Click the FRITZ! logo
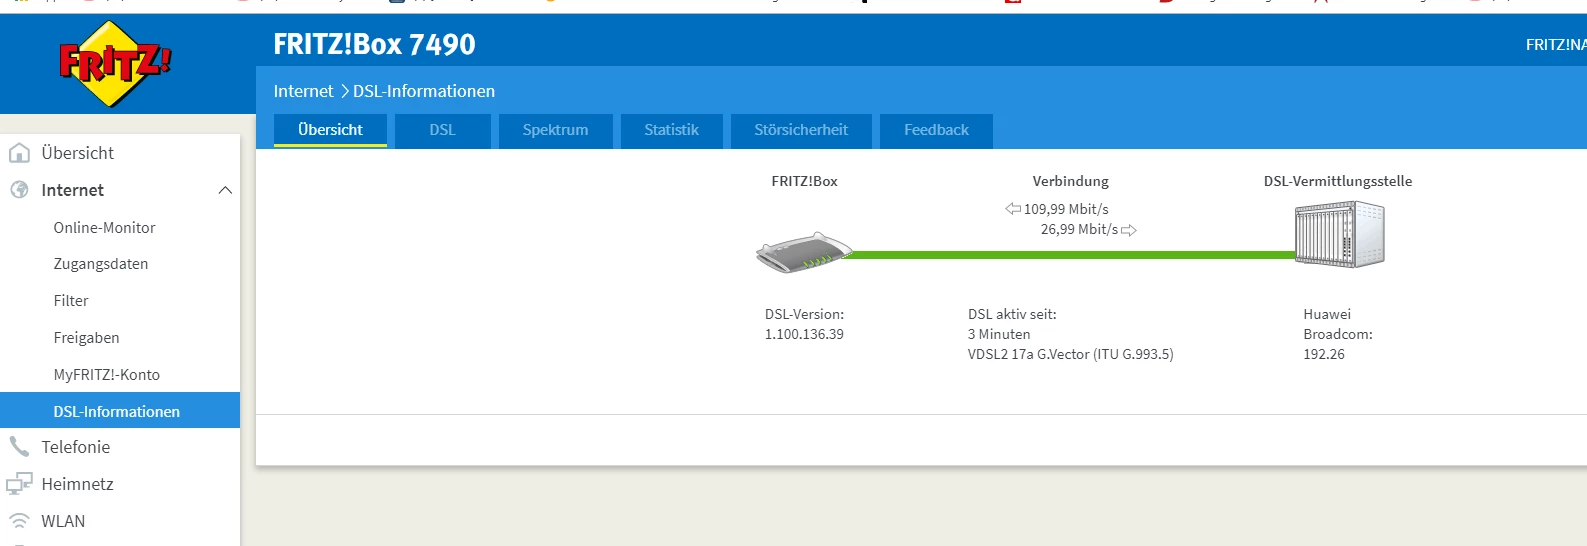The image size is (1587, 546). pyautogui.click(x=115, y=64)
